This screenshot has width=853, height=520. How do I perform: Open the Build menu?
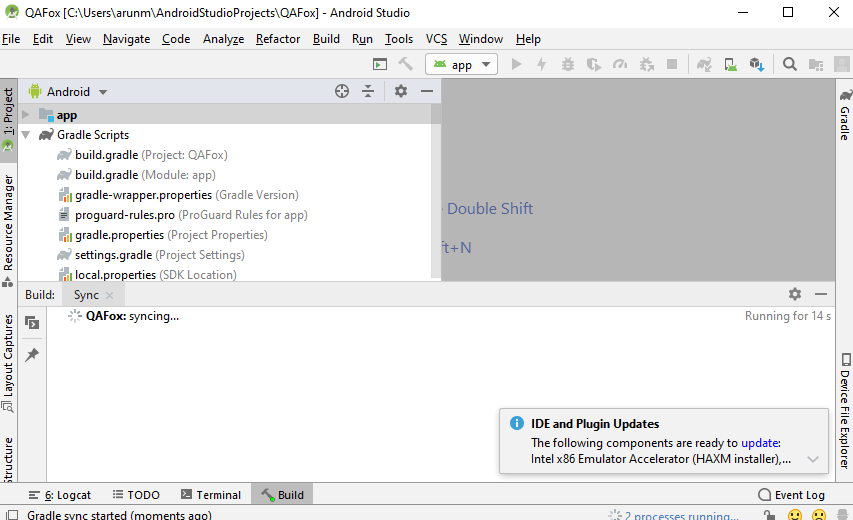(x=326, y=39)
